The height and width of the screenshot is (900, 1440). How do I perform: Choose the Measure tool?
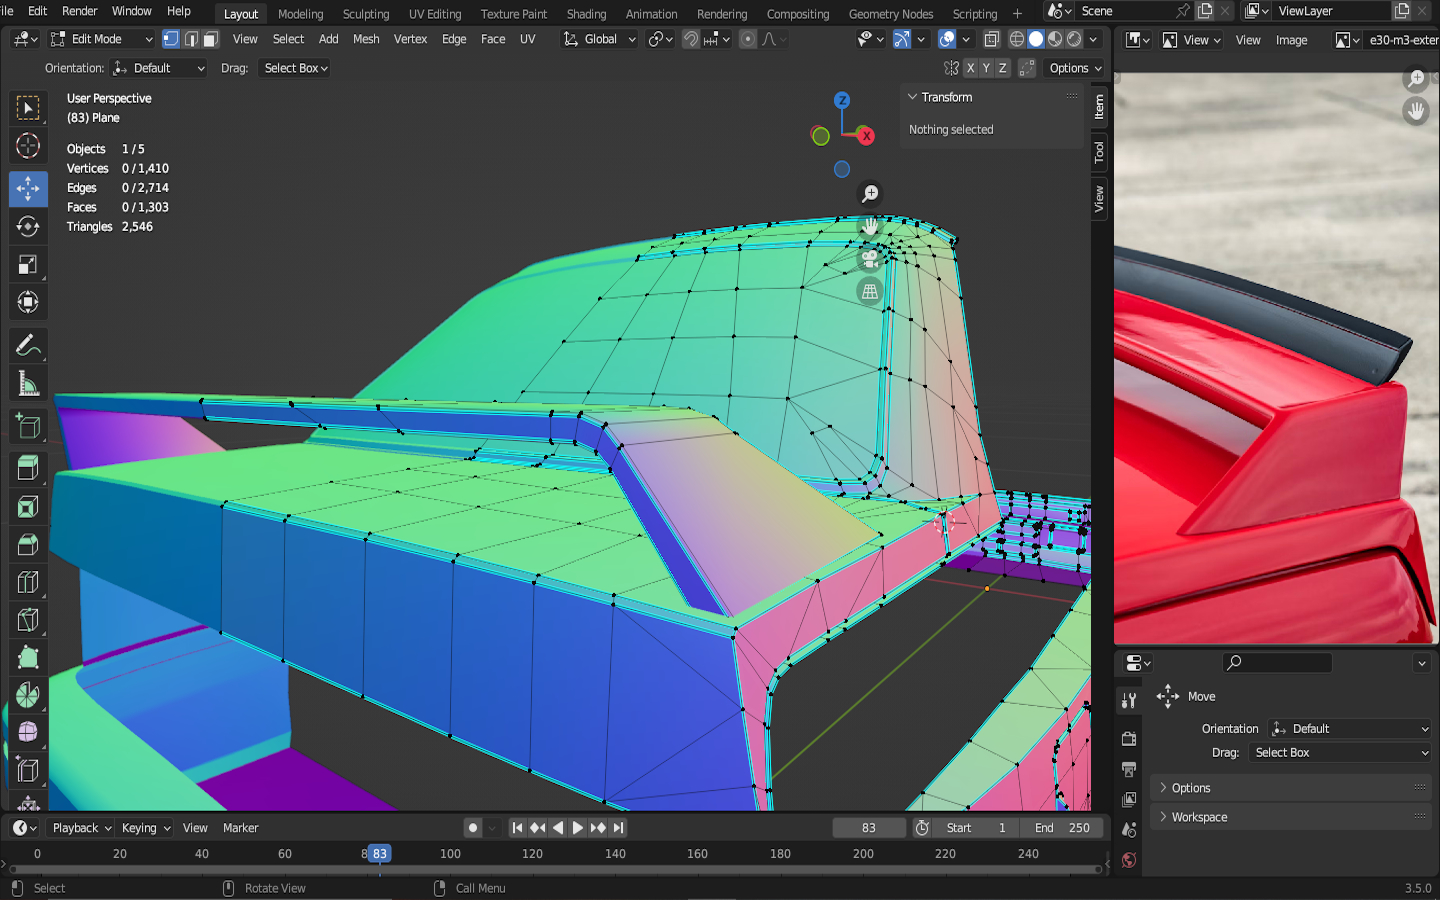click(28, 384)
